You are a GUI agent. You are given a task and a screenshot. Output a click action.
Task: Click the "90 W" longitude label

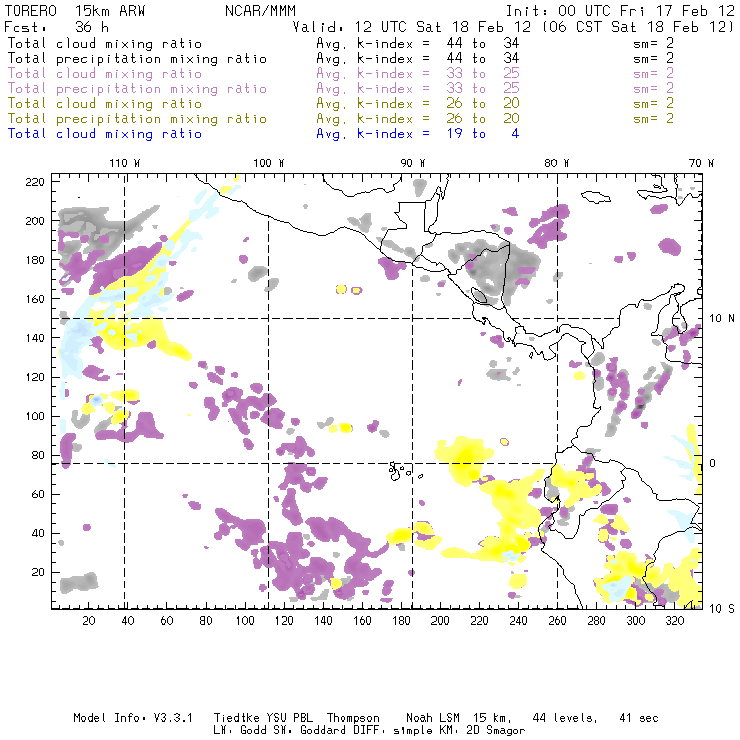point(413,163)
